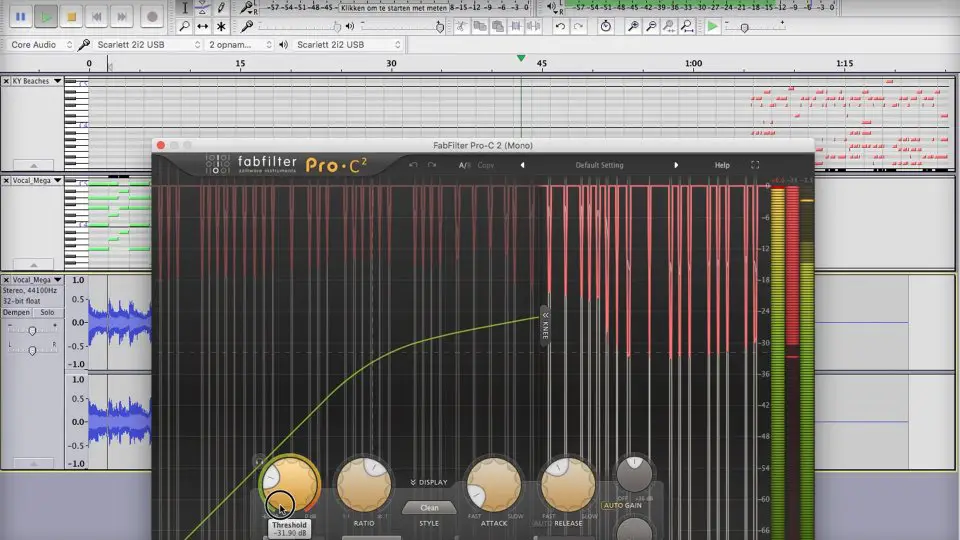
Task: Collapse the KY Beaches track
Action: (x=34, y=165)
